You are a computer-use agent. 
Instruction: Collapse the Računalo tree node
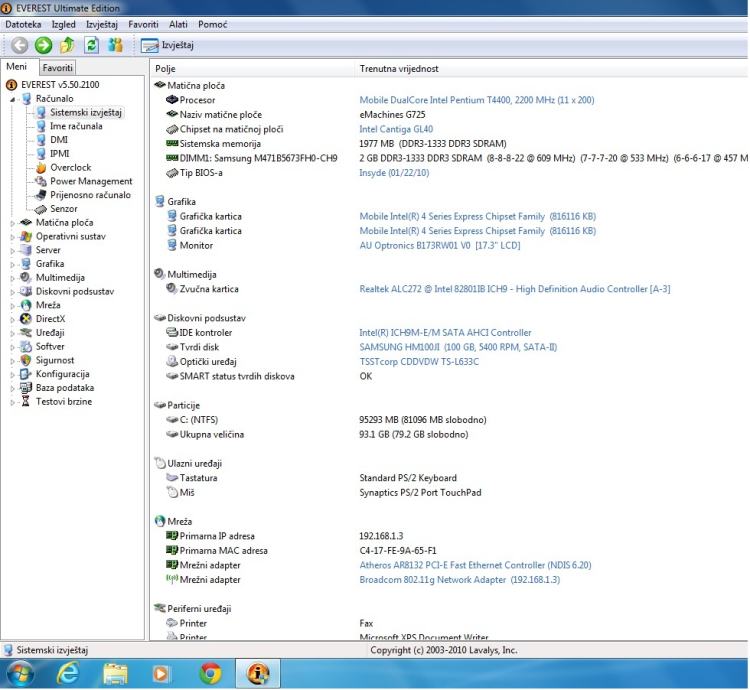(13, 99)
